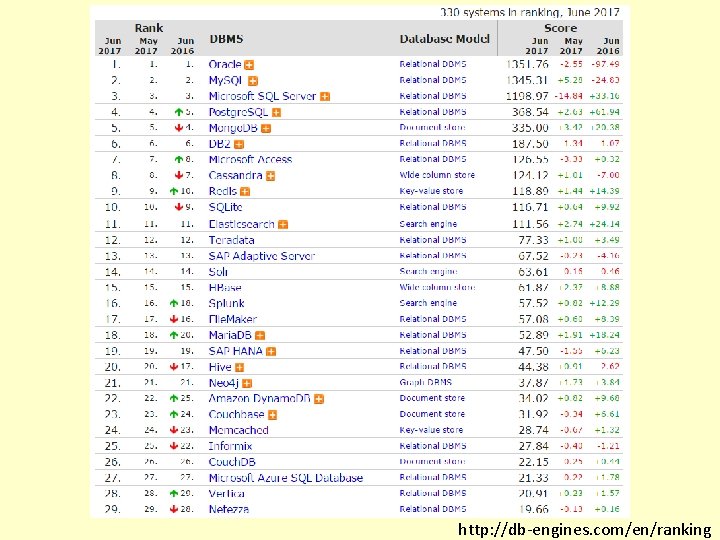Follow the MongoDB link
This screenshot has width=720, height=540.
(233, 128)
